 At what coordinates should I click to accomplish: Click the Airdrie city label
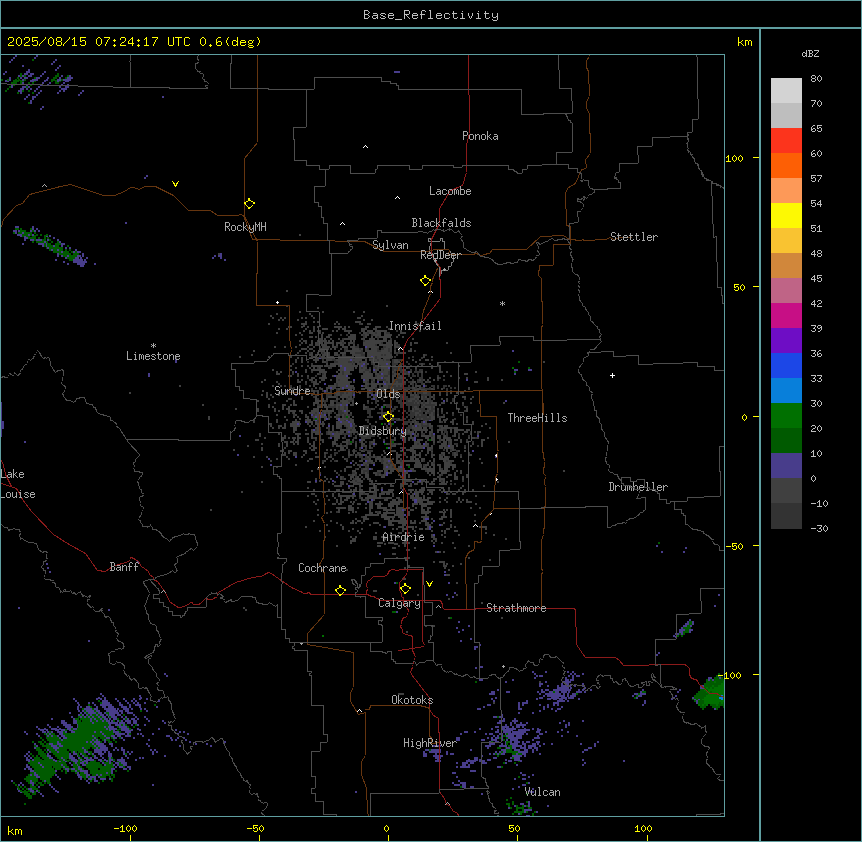404,537
